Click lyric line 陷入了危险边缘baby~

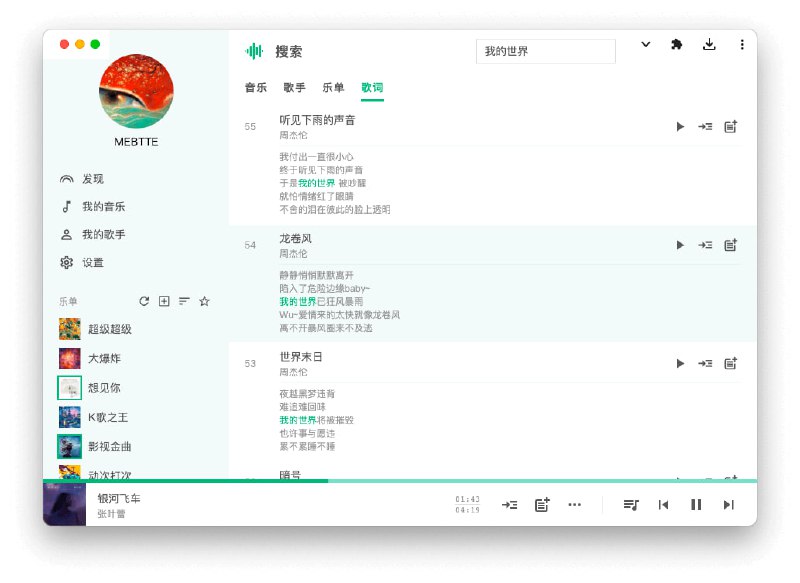point(324,289)
